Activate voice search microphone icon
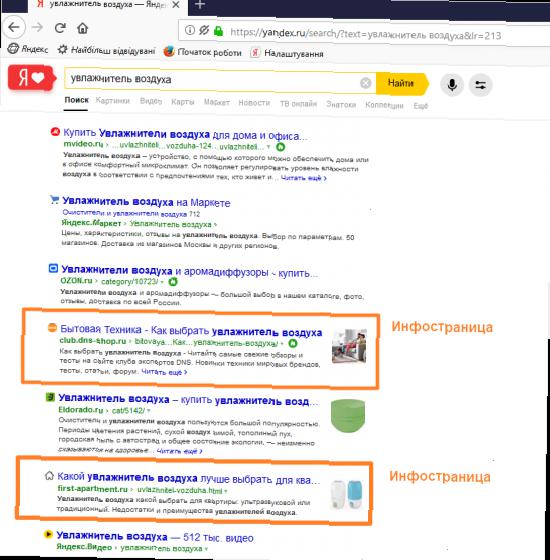The width and height of the screenshot is (550, 560). [x=452, y=85]
